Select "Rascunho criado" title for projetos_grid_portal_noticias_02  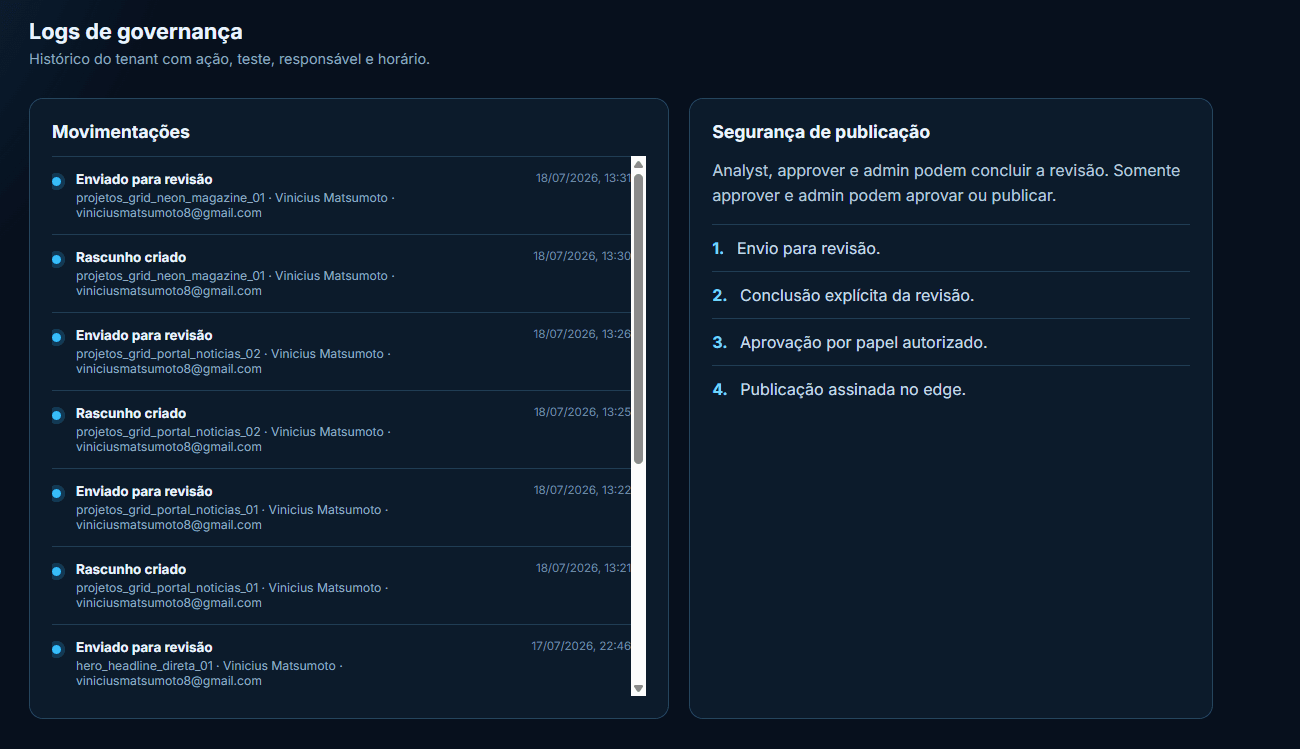point(131,414)
